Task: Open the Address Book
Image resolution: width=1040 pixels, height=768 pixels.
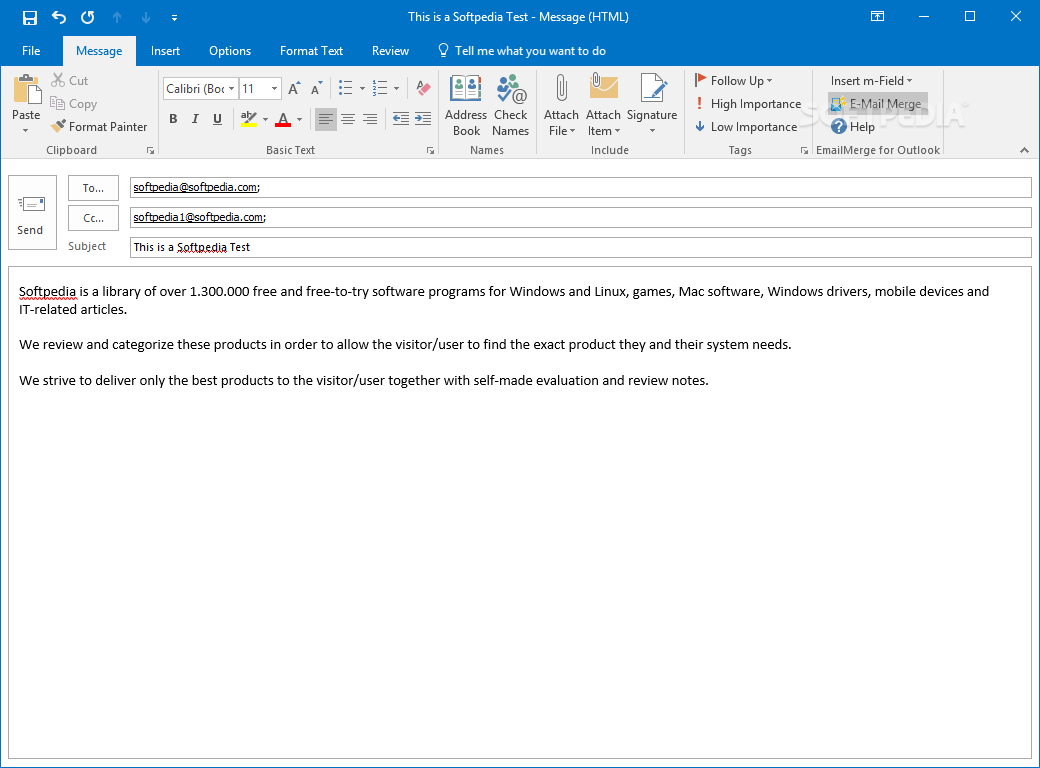Action: [x=466, y=105]
